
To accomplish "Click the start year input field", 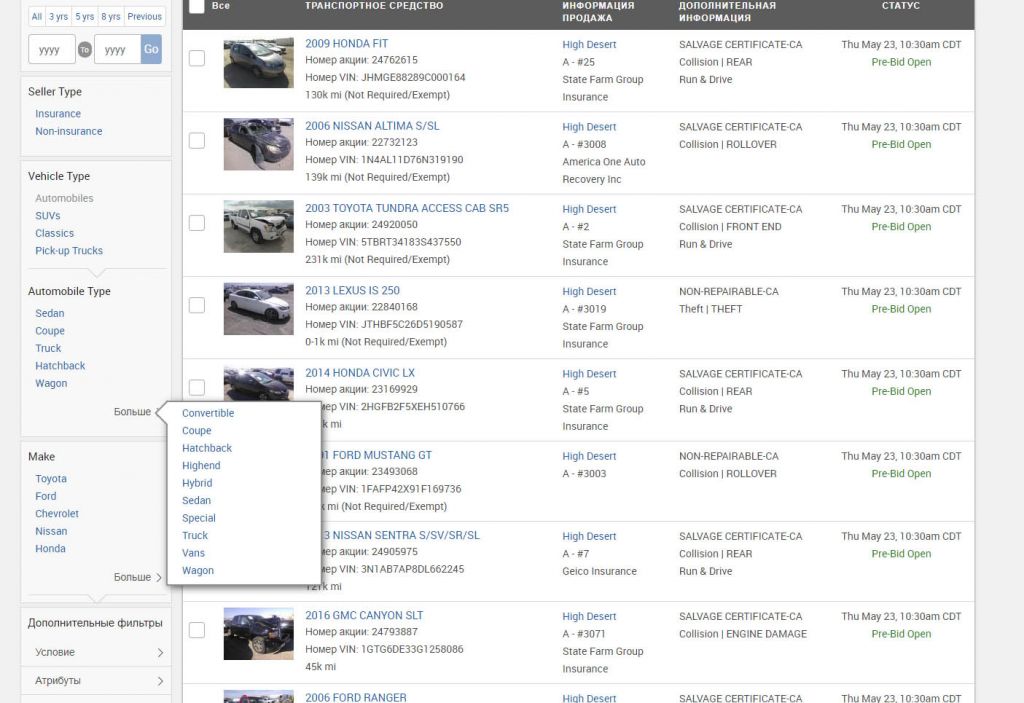I will pyautogui.click(x=52, y=49).
